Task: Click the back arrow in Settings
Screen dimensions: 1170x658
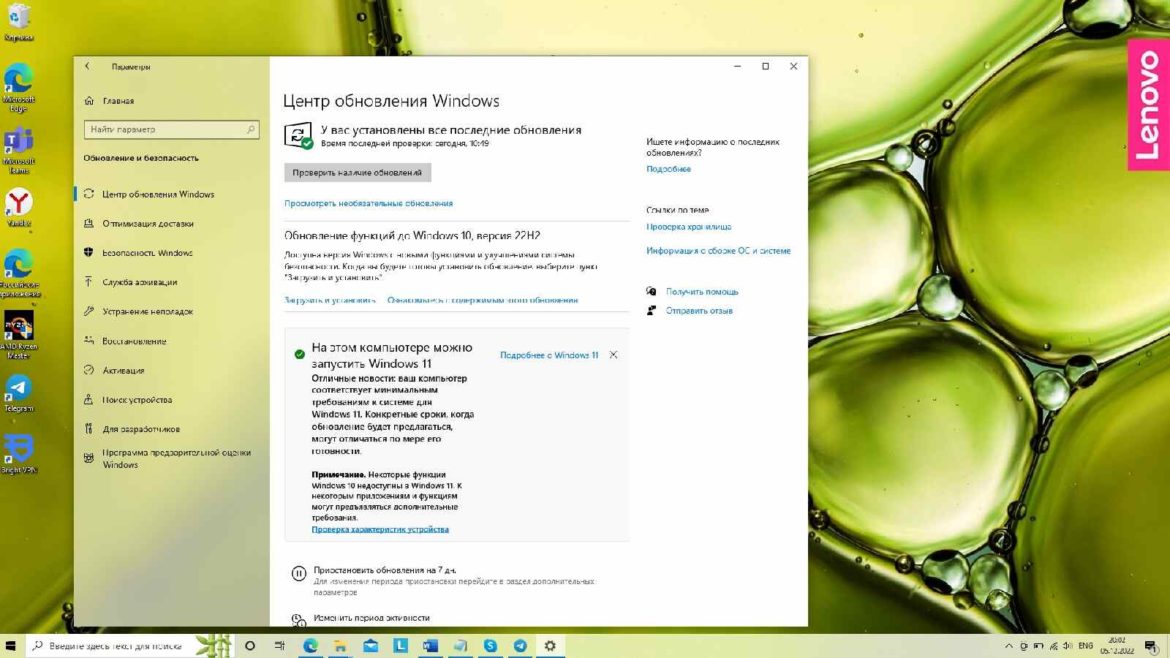Action: tap(86, 66)
